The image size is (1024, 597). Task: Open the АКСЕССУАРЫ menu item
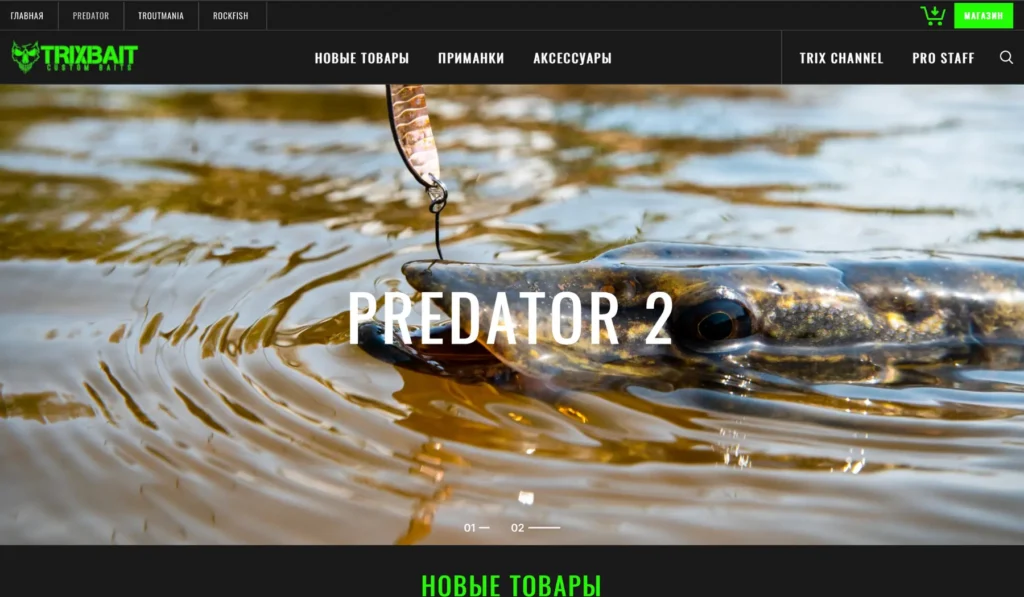[x=572, y=58]
